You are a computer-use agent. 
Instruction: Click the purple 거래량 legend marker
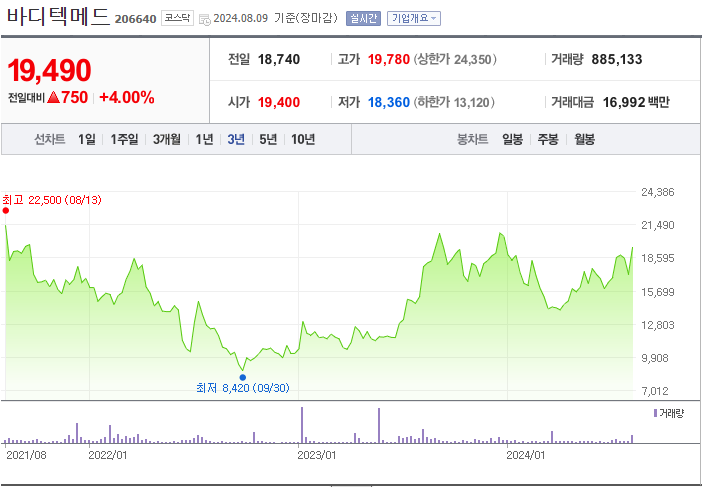point(655,413)
